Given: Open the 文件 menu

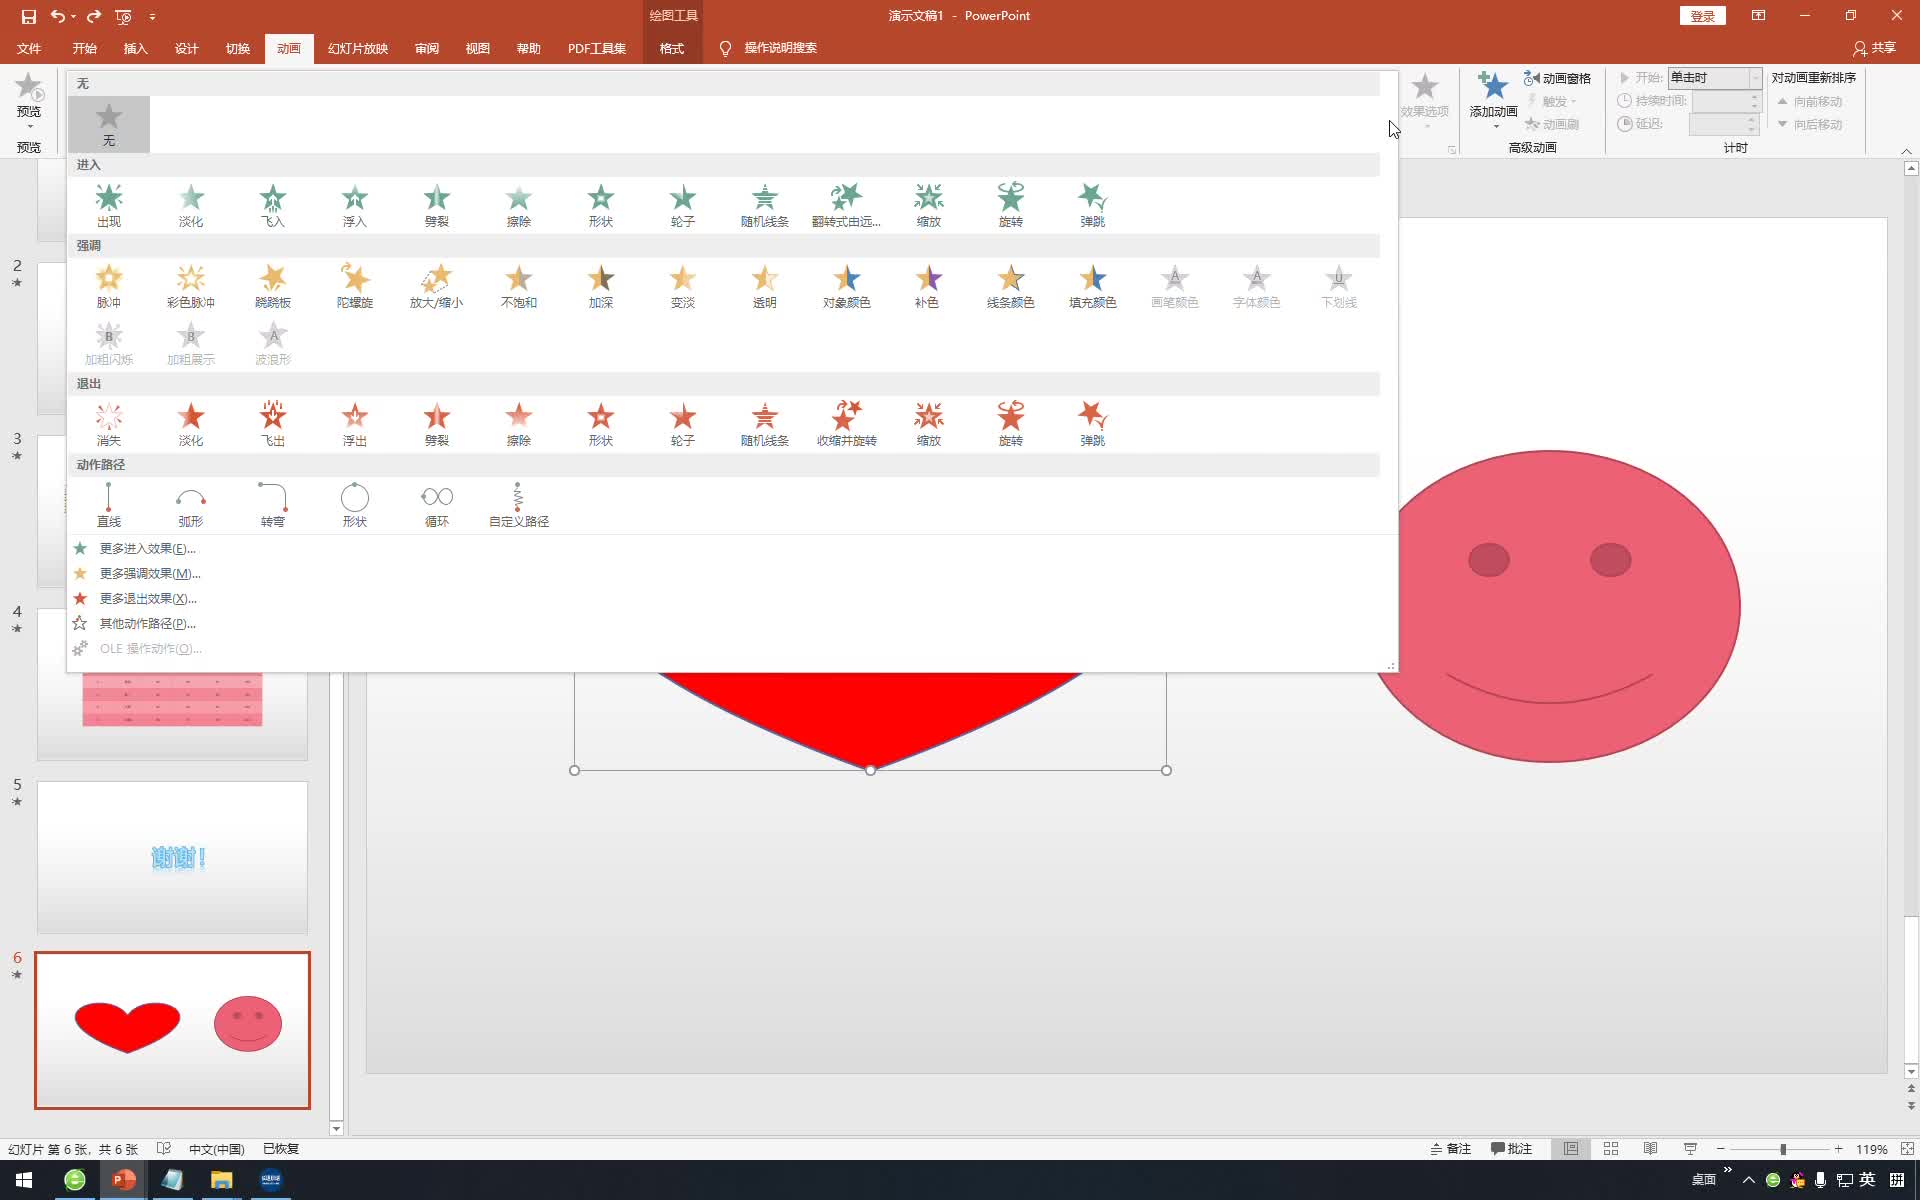Looking at the screenshot, I should (29, 48).
